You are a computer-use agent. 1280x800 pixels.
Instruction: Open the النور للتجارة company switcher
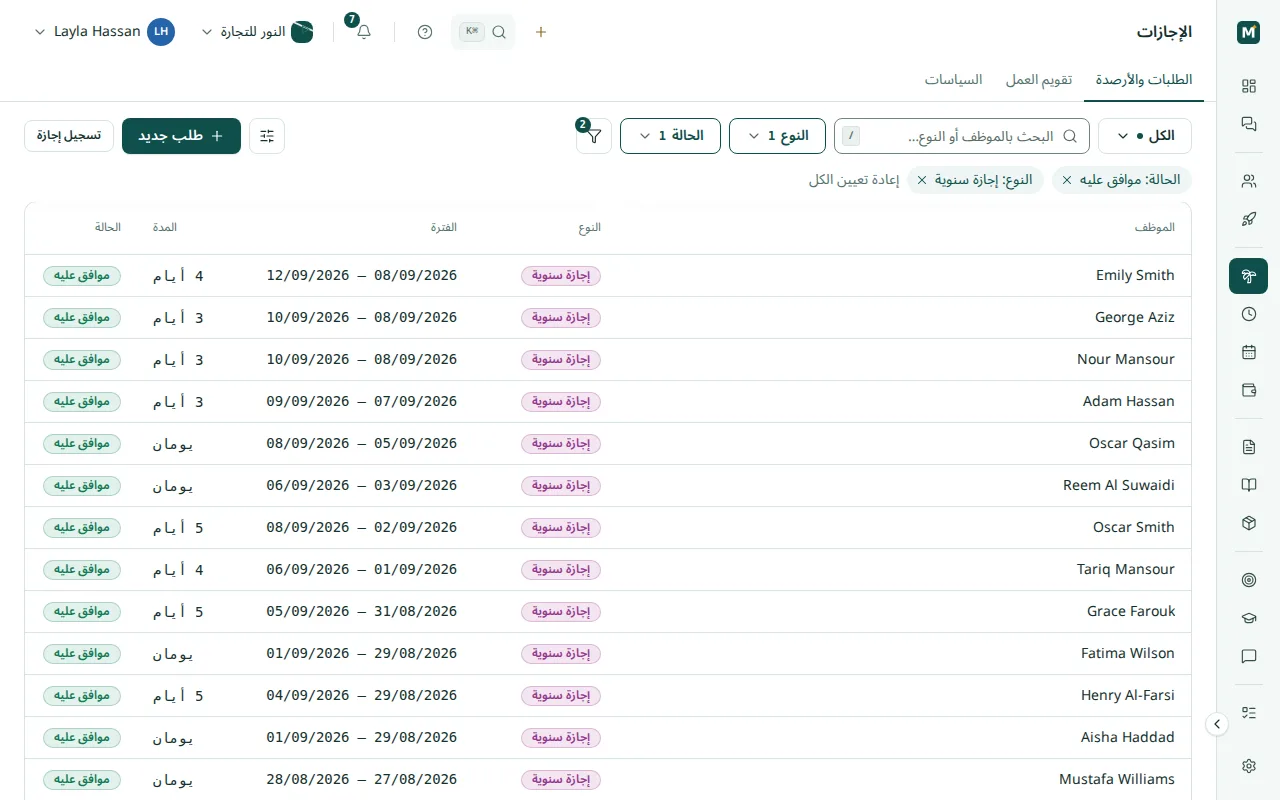coord(258,32)
